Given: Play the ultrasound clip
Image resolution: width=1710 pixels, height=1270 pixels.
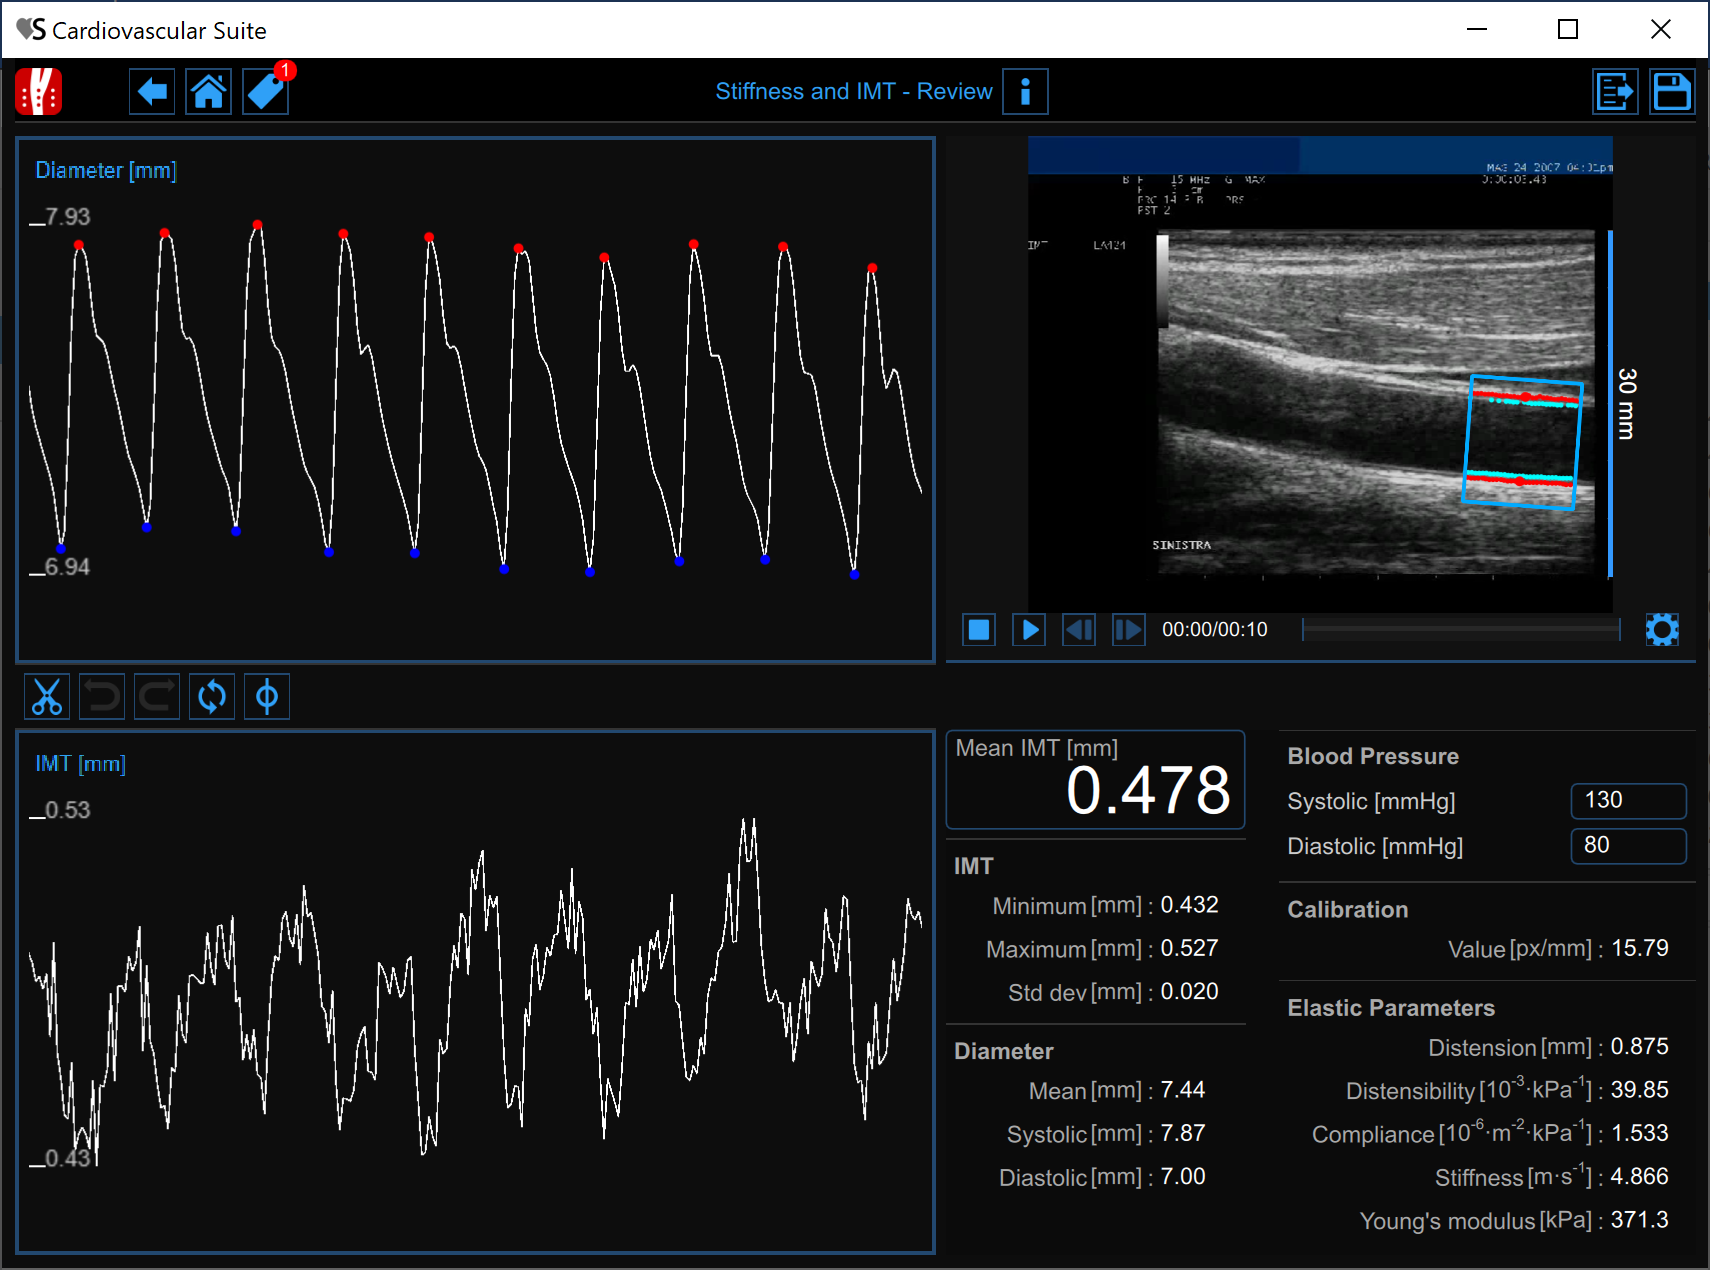Looking at the screenshot, I should click(x=1029, y=629).
